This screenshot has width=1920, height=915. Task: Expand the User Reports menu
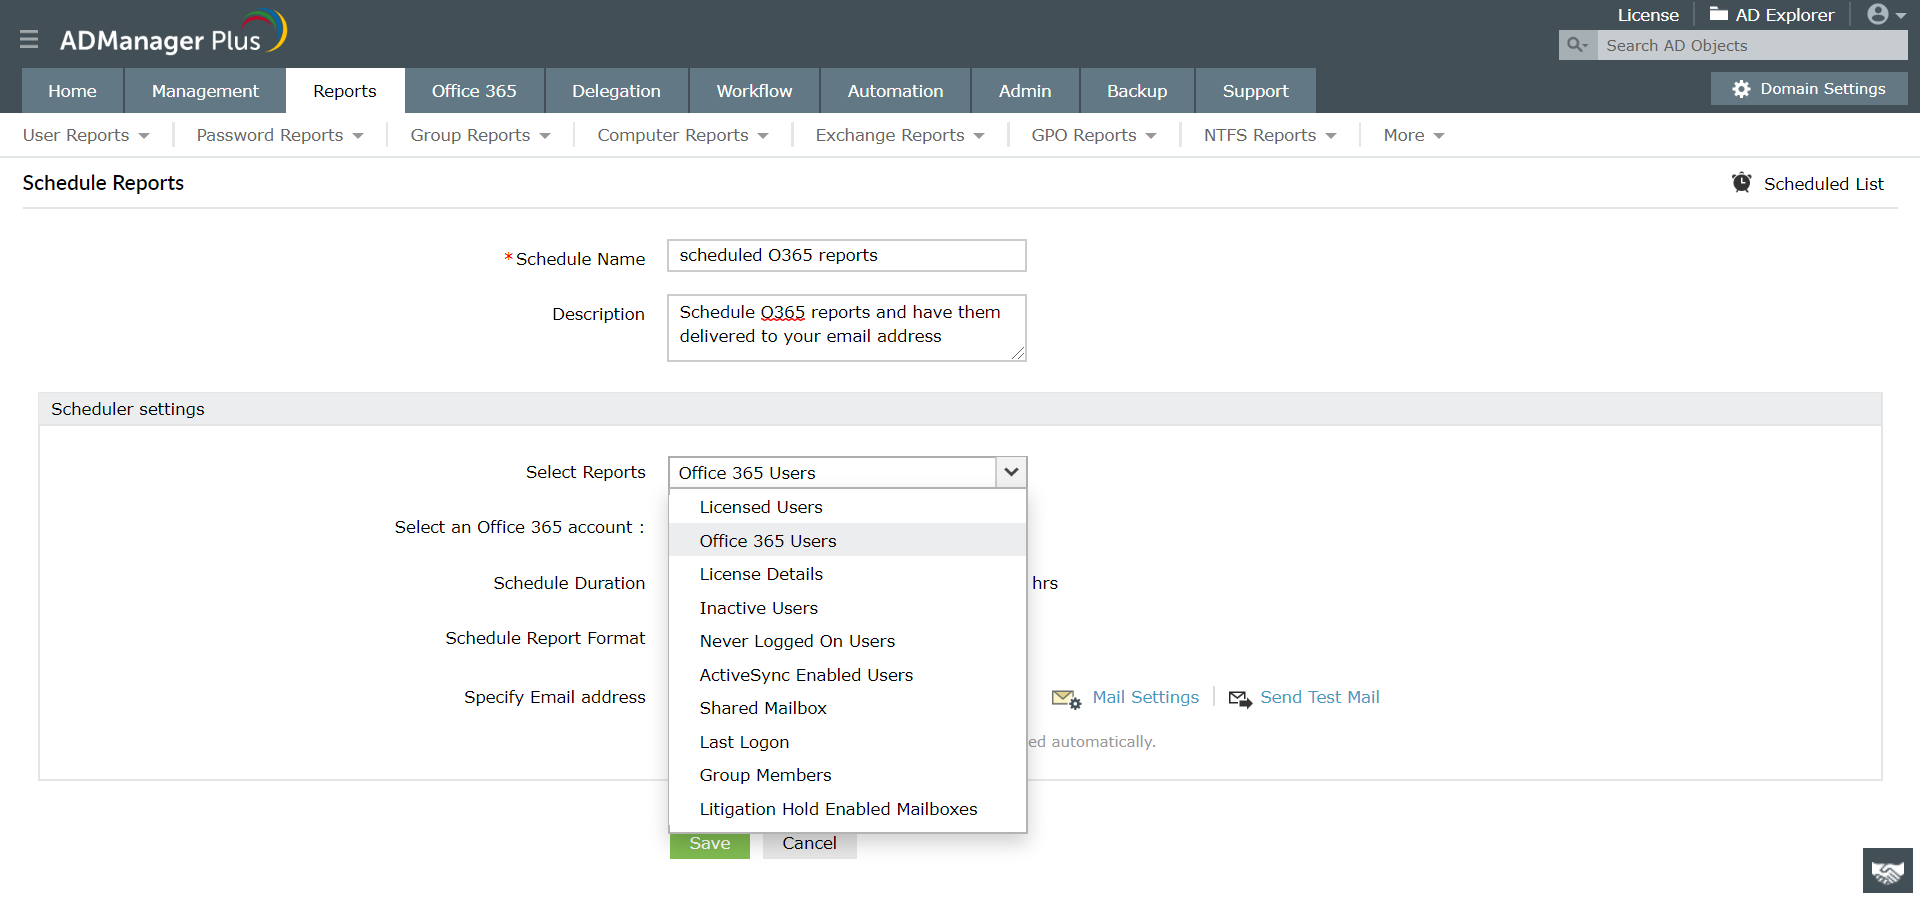(x=86, y=135)
